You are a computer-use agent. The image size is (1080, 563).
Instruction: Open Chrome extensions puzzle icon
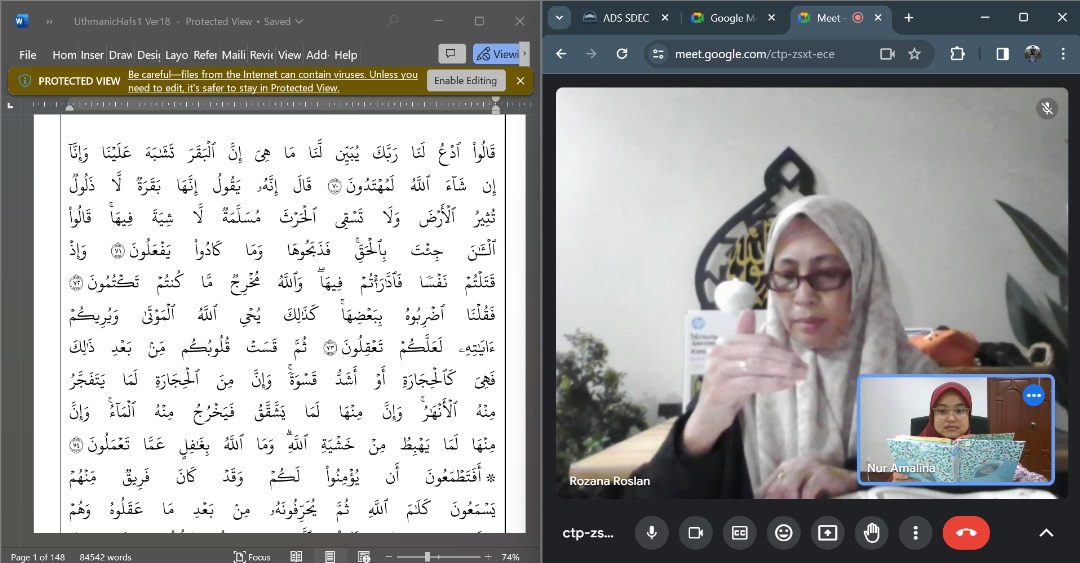957,54
